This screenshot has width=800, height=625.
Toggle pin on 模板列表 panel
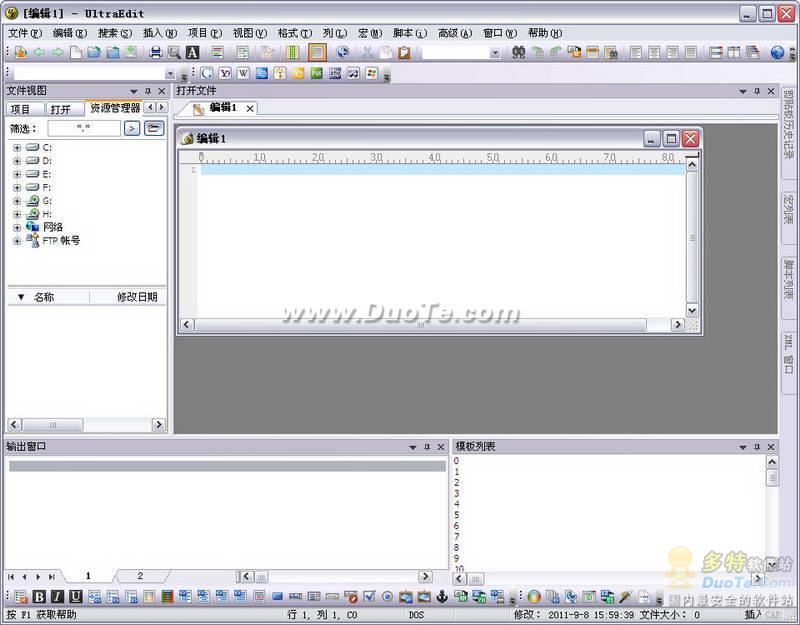pyautogui.click(x=757, y=447)
